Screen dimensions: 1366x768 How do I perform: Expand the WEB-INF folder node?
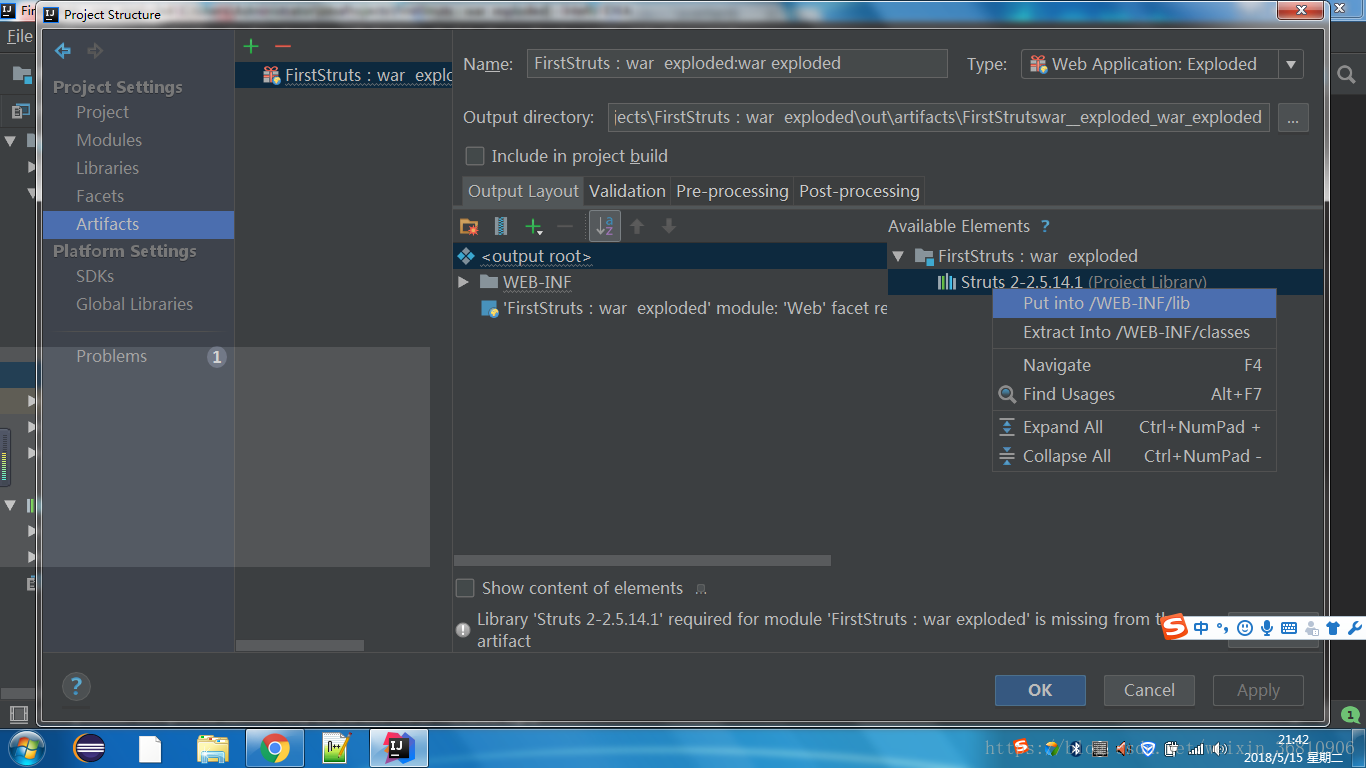(x=463, y=283)
